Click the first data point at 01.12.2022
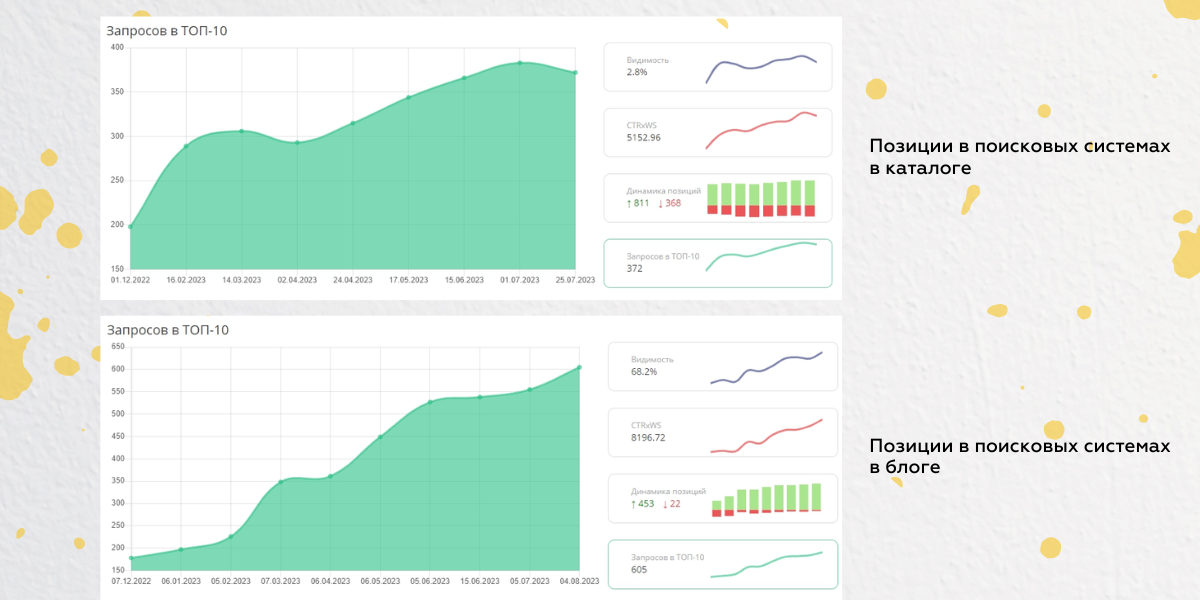This screenshot has width=1200, height=600. [x=130, y=227]
